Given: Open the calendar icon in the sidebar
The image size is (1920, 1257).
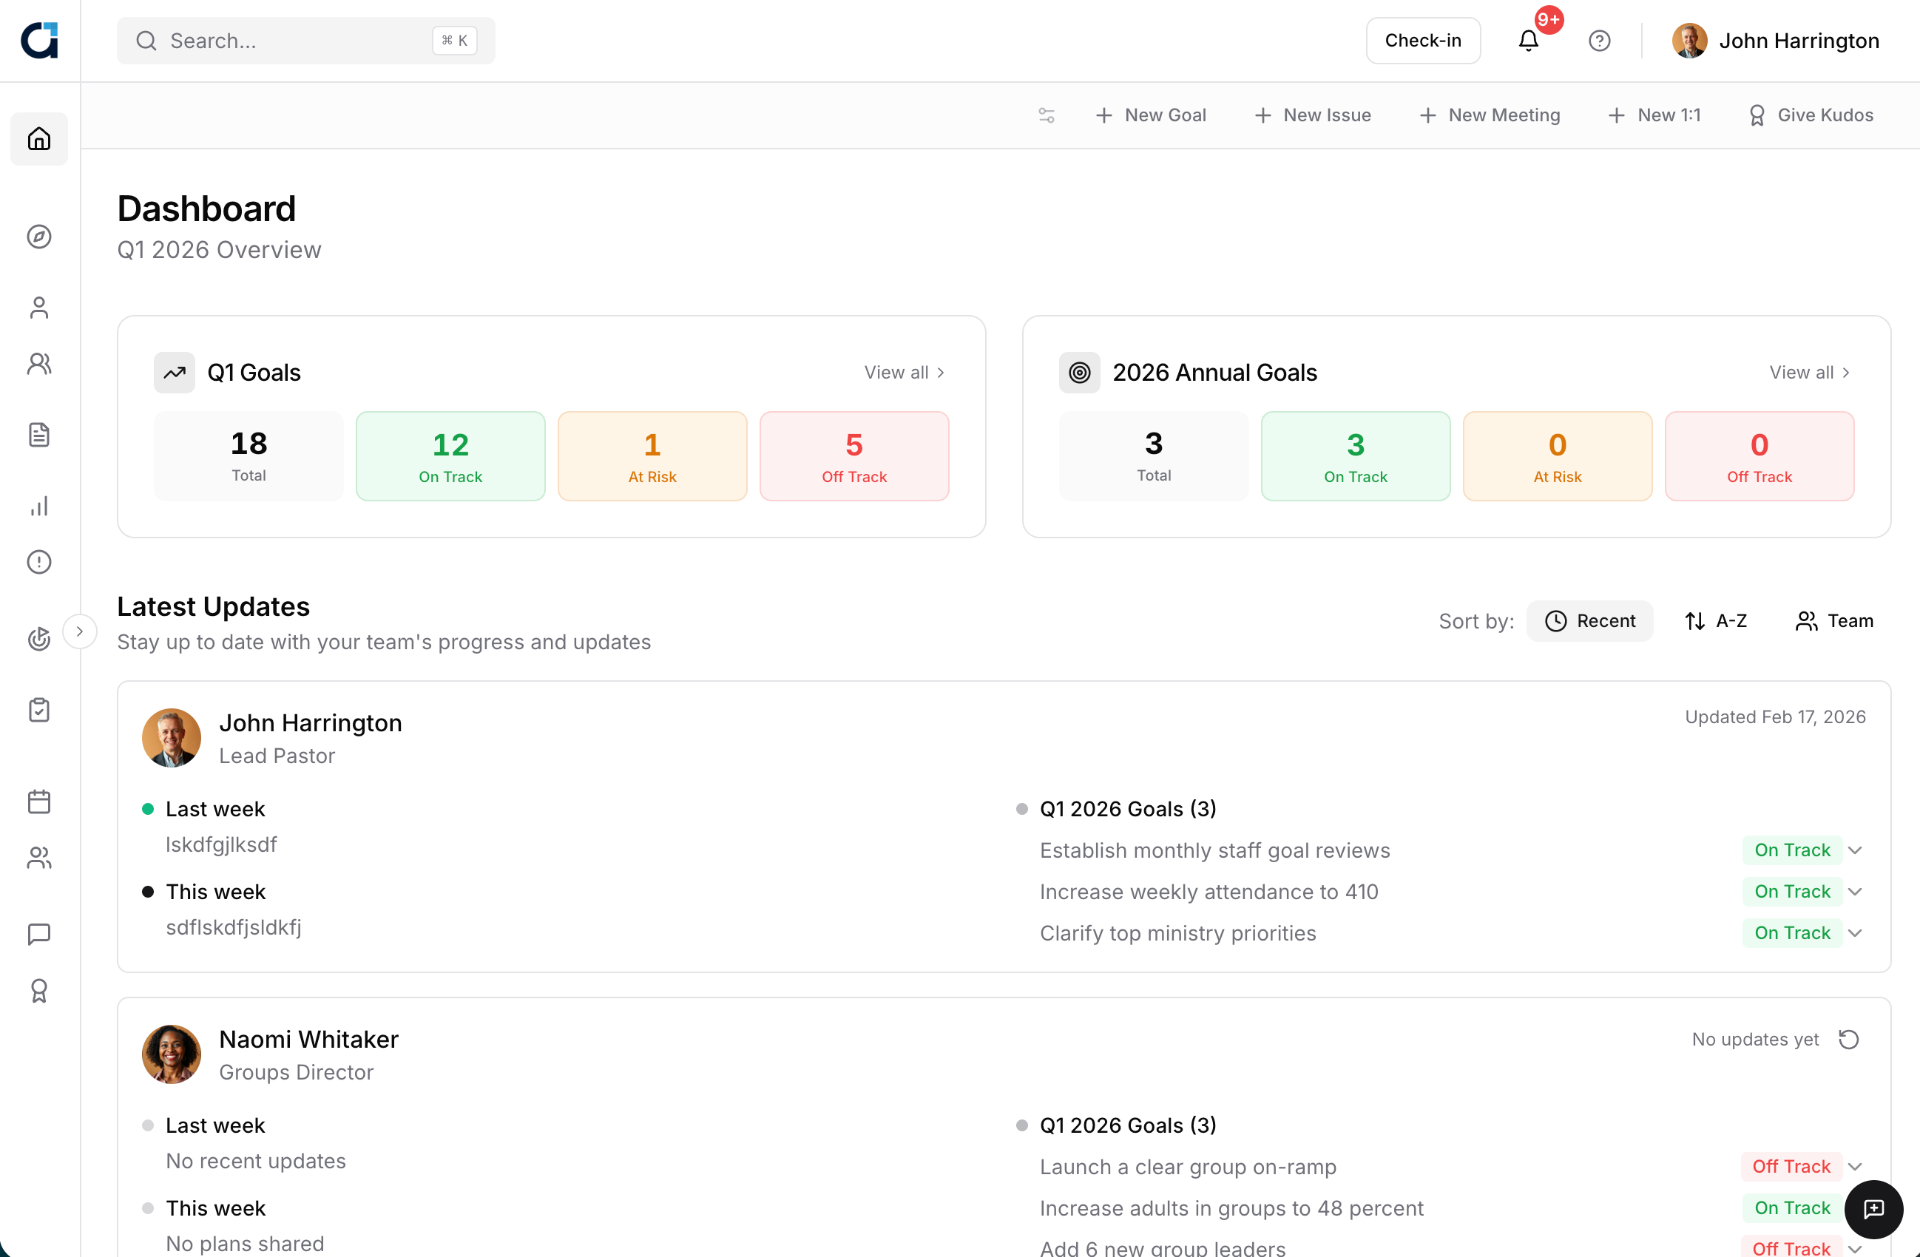Looking at the screenshot, I should [39, 801].
